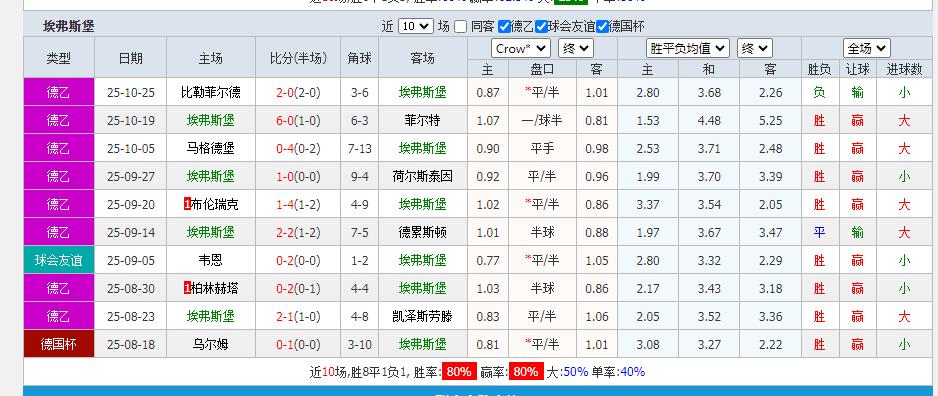Click date 25-09-05 cell

(x=130, y=260)
